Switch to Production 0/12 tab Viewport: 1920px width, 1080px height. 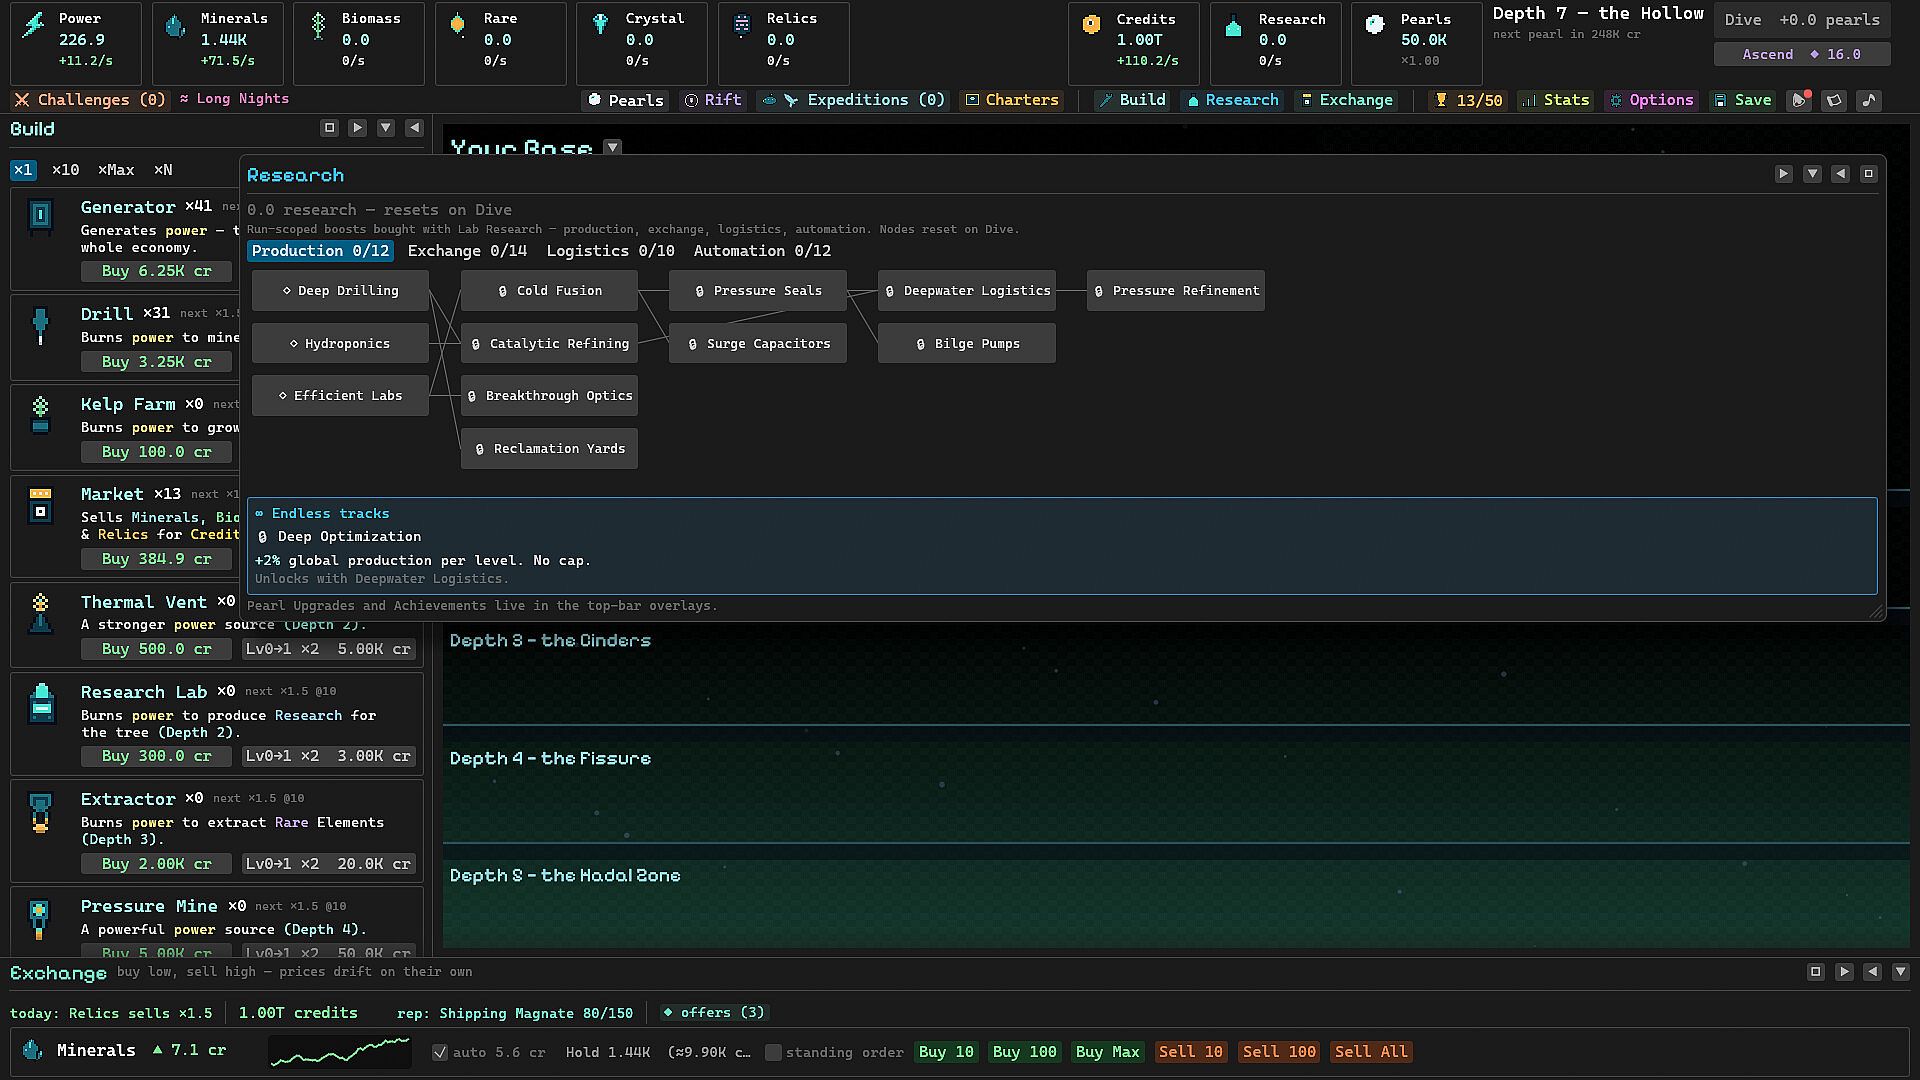[x=320, y=251]
